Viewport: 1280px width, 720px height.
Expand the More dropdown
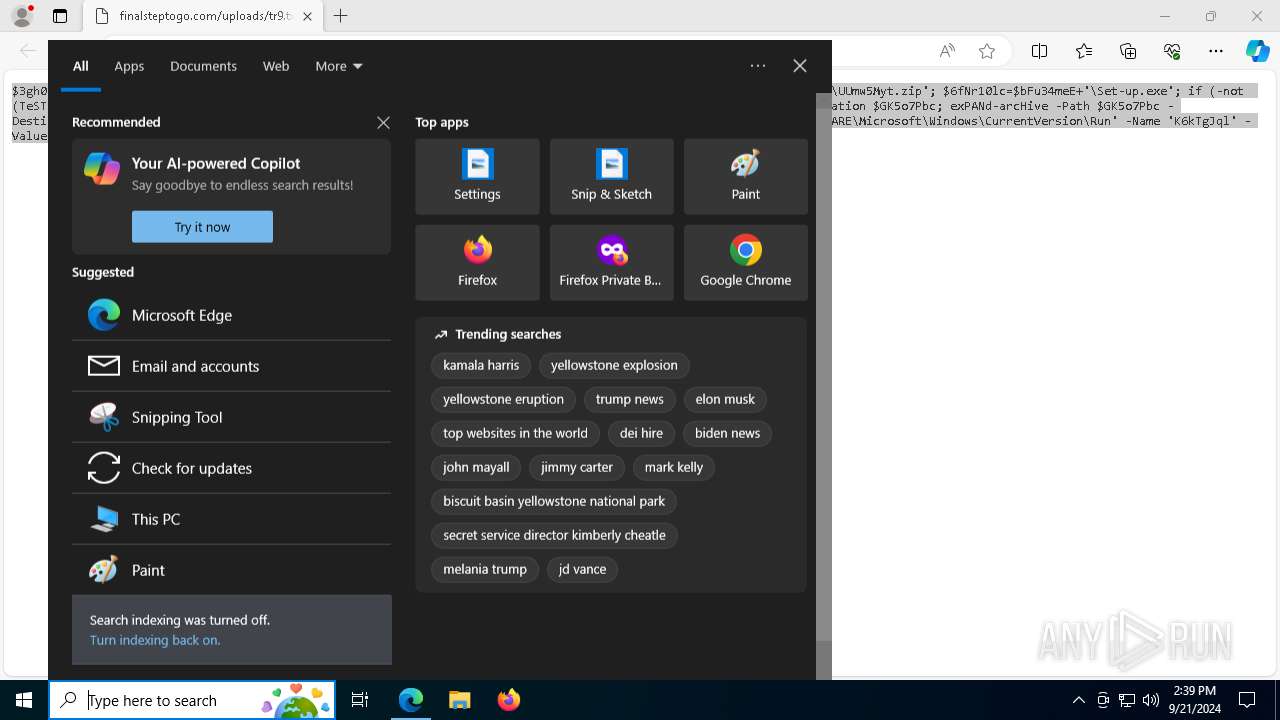(x=339, y=66)
